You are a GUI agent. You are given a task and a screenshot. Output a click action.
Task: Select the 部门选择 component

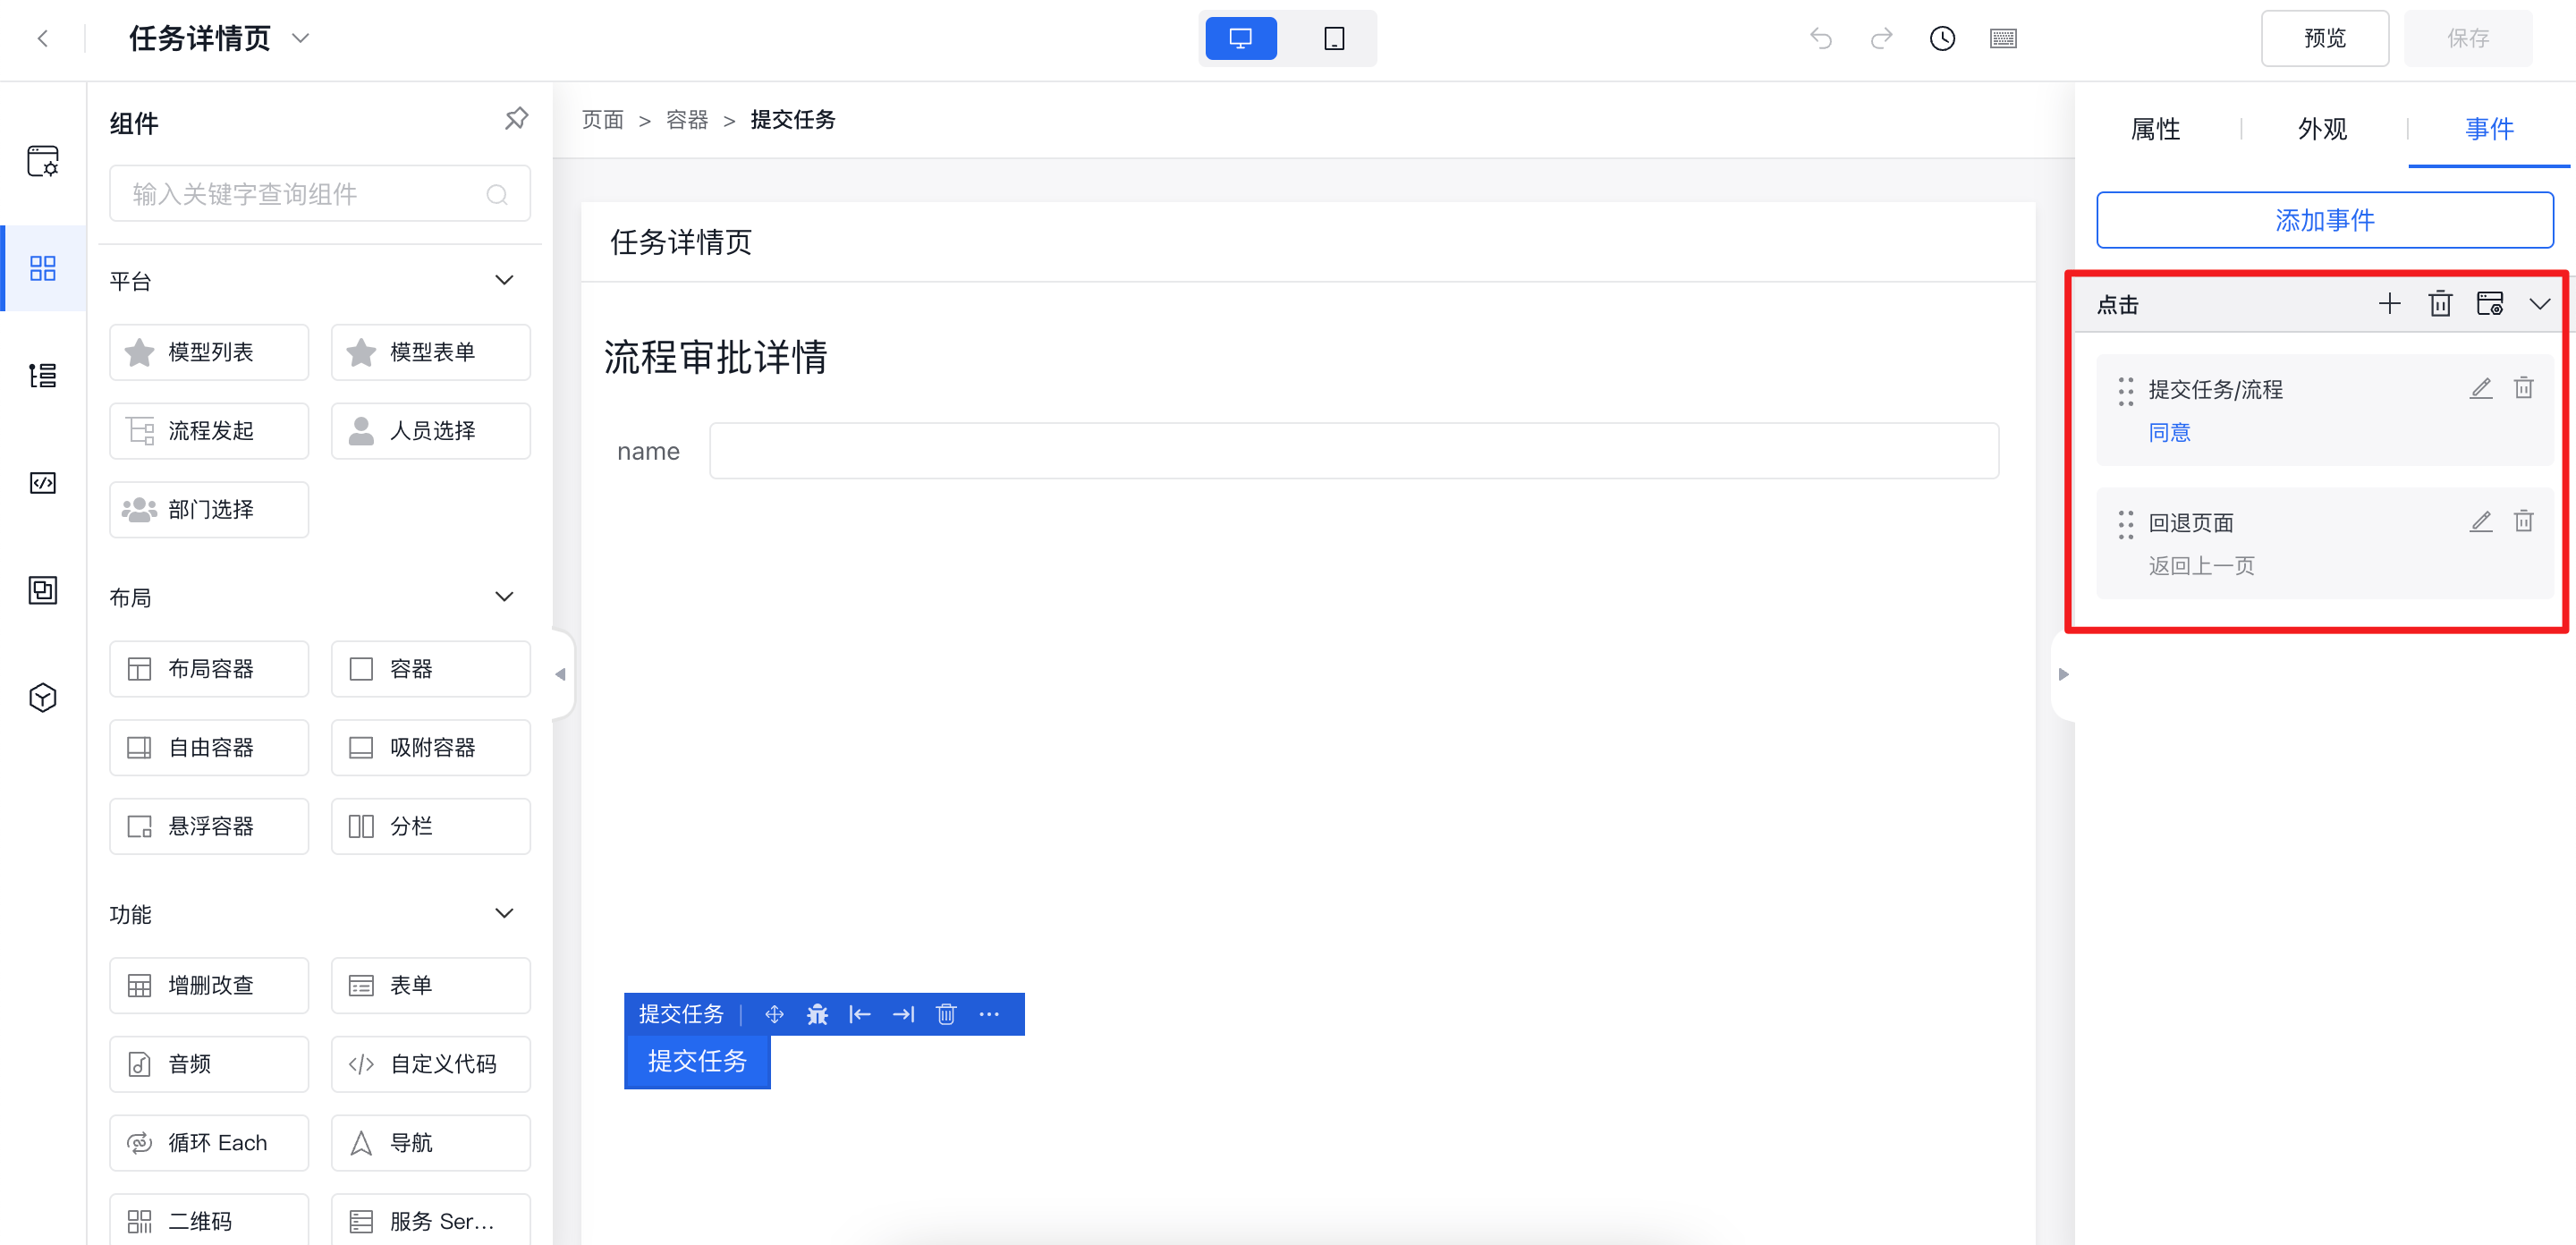[x=209, y=510]
